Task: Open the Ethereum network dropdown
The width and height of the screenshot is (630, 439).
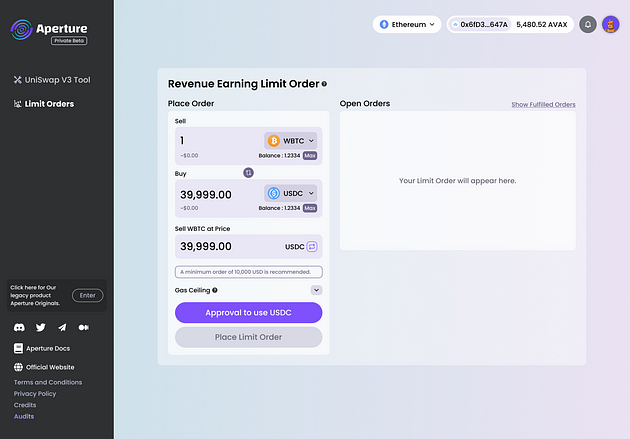Action: coord(407,25)
